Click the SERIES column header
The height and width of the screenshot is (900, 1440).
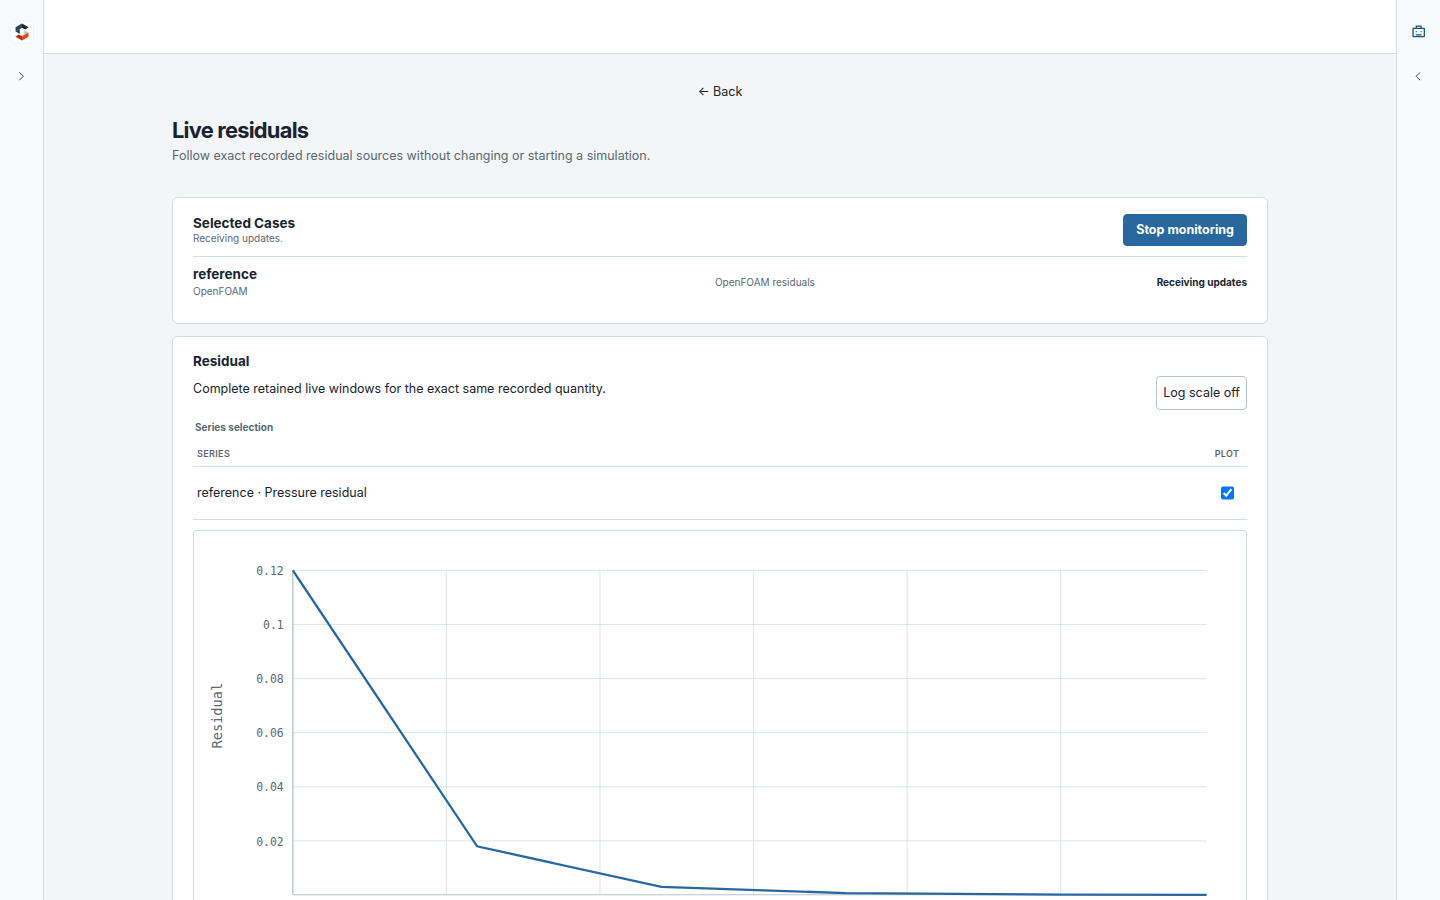point(213,454)
